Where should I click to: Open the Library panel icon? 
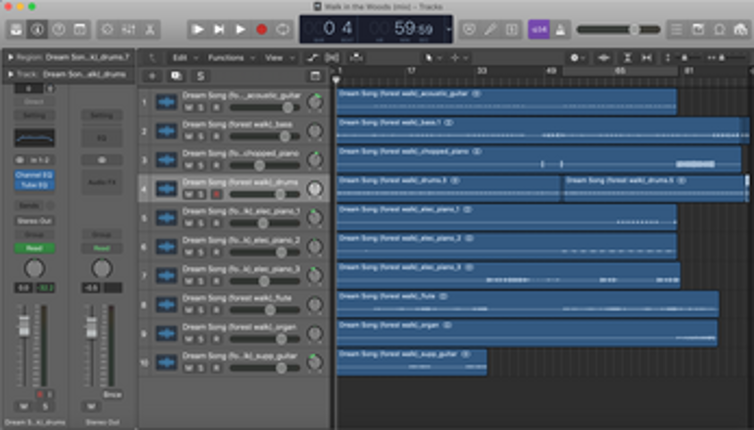(x=17, y=30)
